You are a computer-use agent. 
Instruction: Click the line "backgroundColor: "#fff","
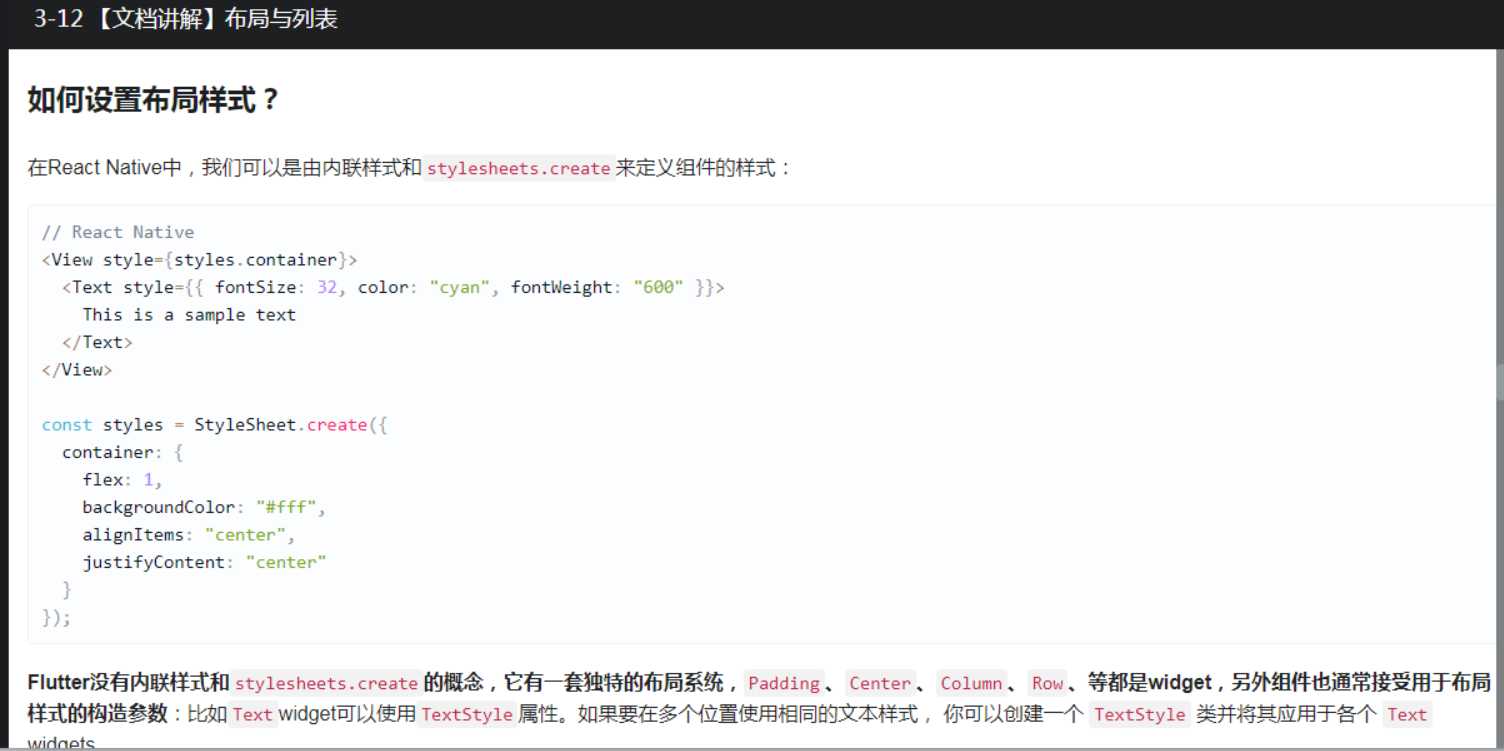click(x=204, y=507)
